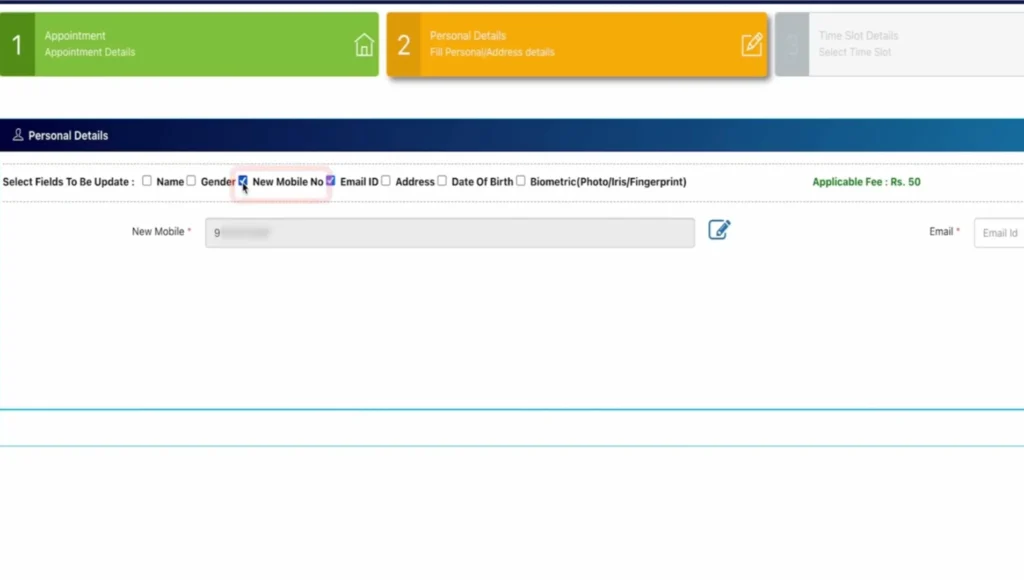Click the edit pencil beside New Mobile field
The image size is (1024, 580).
click(x=719, y=230)
